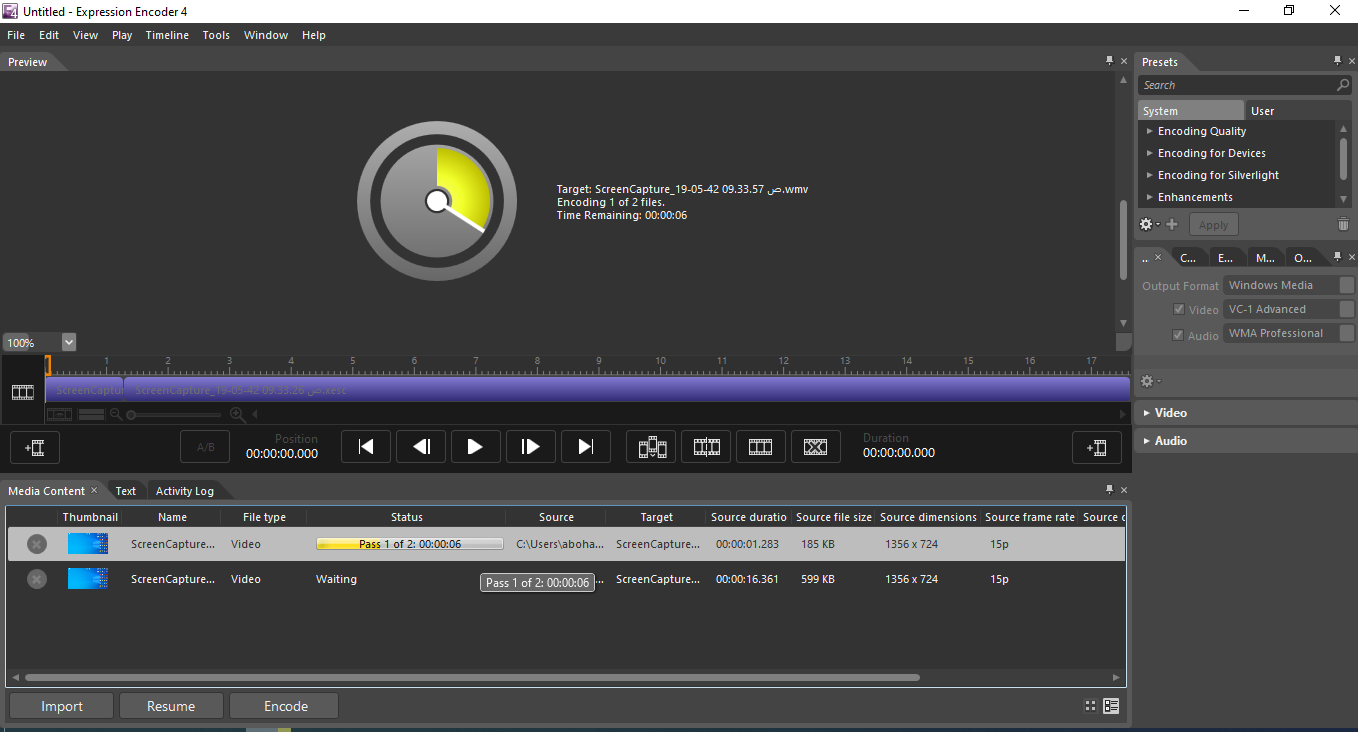Click the three-frame filmstrip edit icon
Image resolution: width=1358 pixels, height=732 pixels.
click(x=761, y=447)
